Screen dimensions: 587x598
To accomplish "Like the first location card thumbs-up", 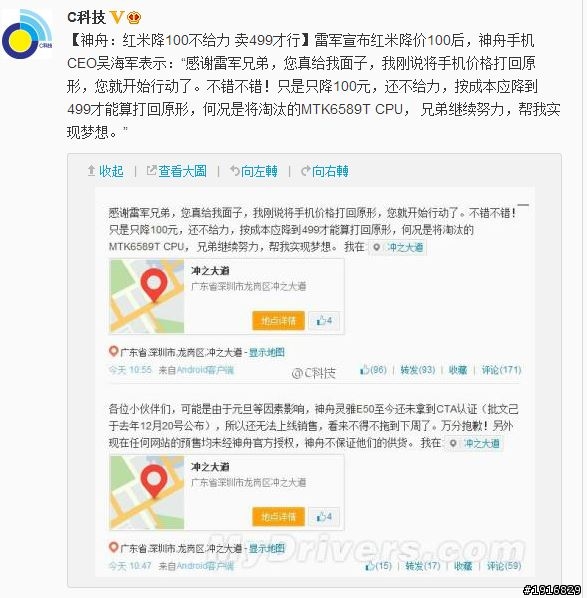I will tap(324, 321).
